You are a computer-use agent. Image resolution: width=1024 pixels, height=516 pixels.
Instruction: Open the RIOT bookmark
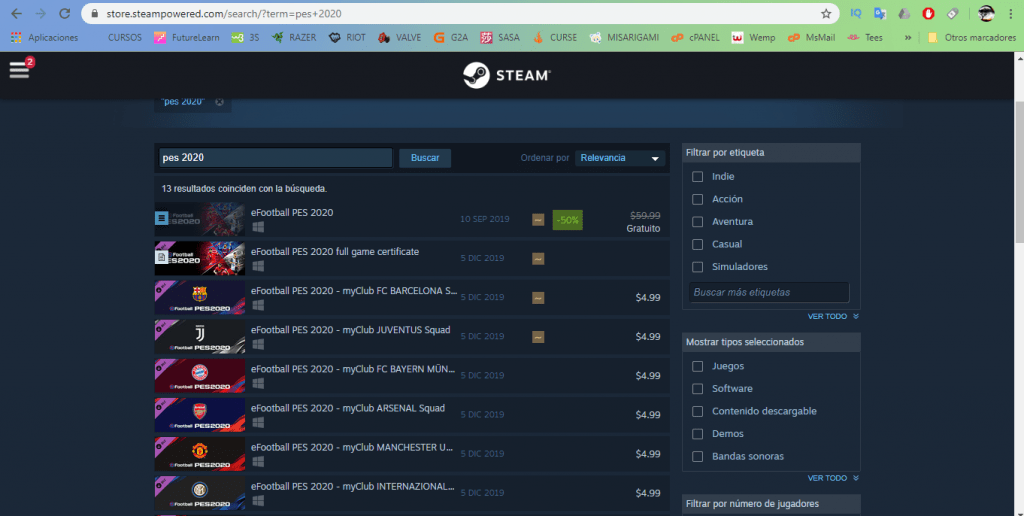(x=347, y=38)
